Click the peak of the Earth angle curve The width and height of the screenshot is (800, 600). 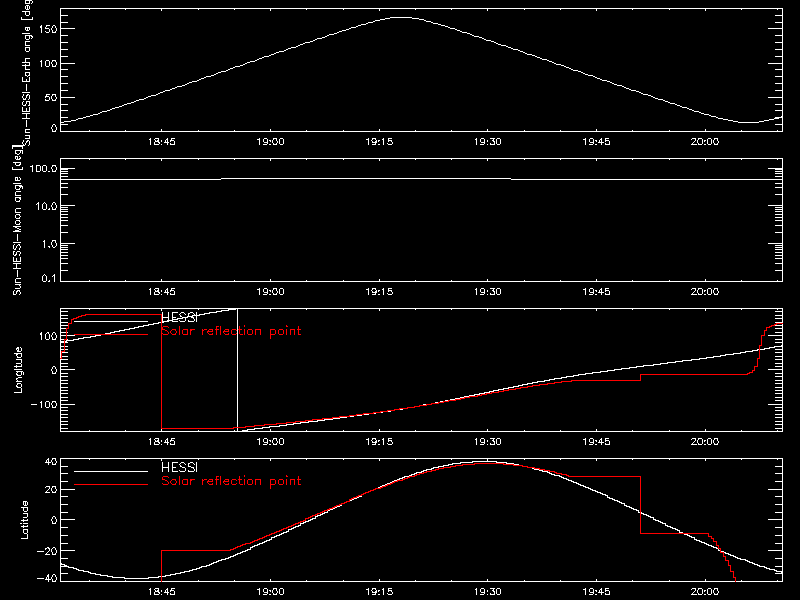pyautogui.click(x=401, y=18)
